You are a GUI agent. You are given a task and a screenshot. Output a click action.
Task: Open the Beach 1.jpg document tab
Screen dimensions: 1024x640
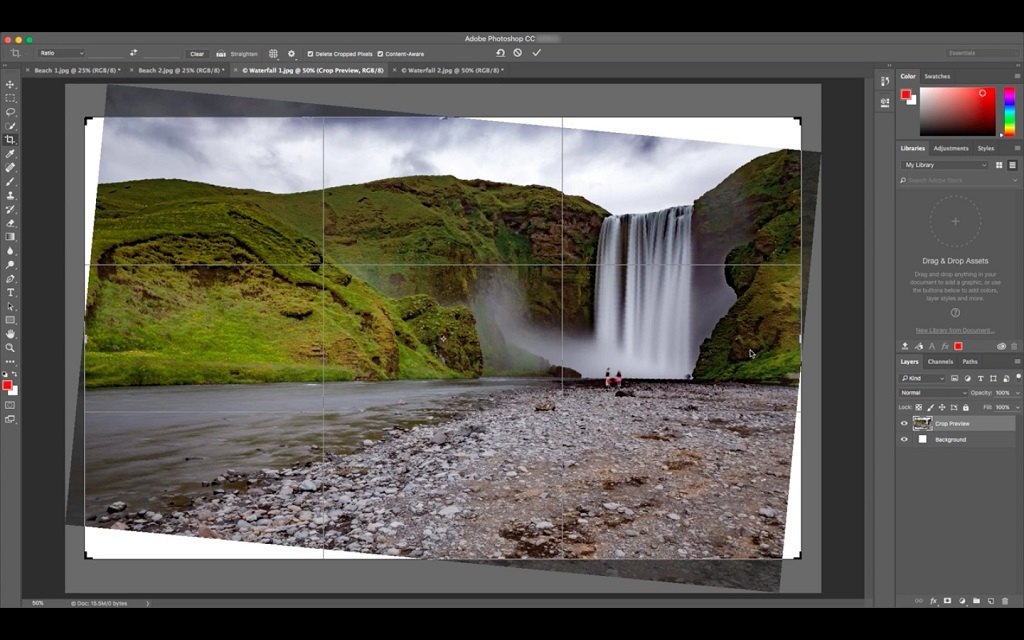[x=76, y=70]
